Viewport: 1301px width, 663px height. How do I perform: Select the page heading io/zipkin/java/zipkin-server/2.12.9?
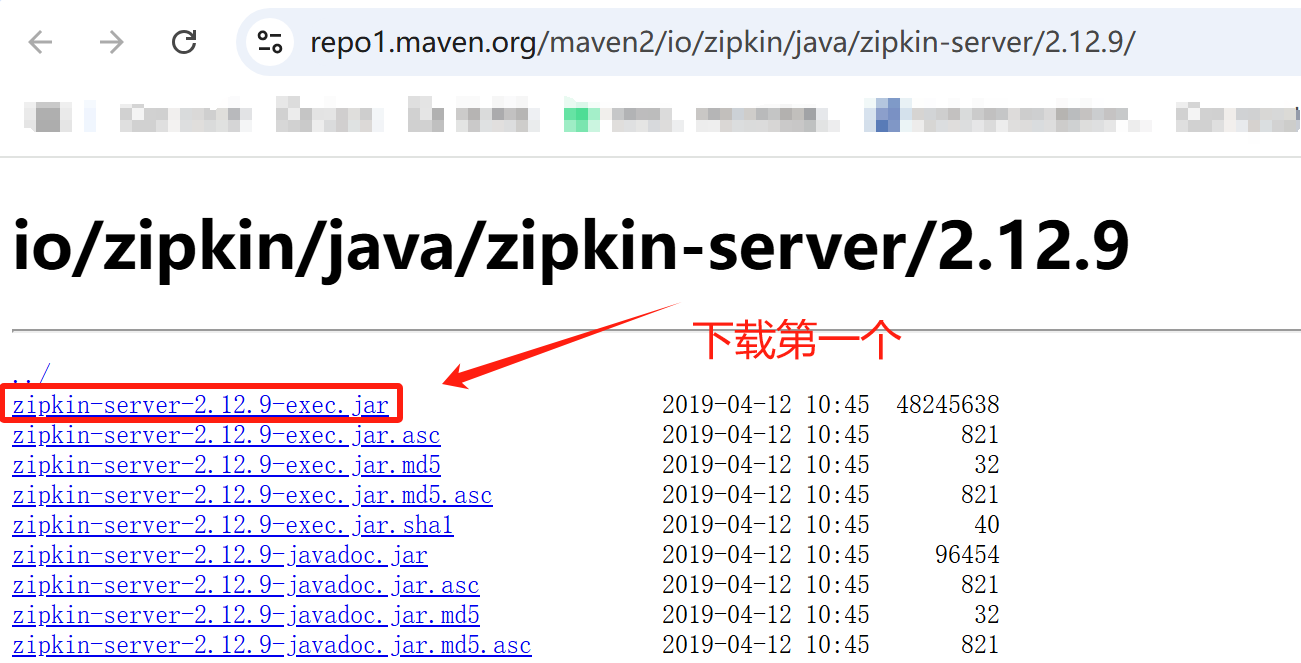click(x=571, y=247)
